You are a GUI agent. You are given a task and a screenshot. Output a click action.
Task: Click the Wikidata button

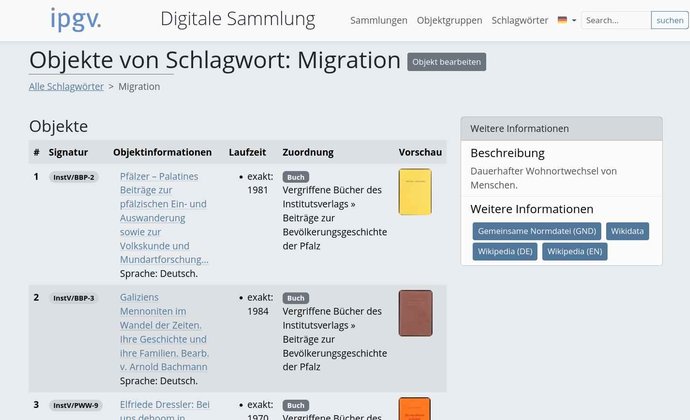(628, 231)
